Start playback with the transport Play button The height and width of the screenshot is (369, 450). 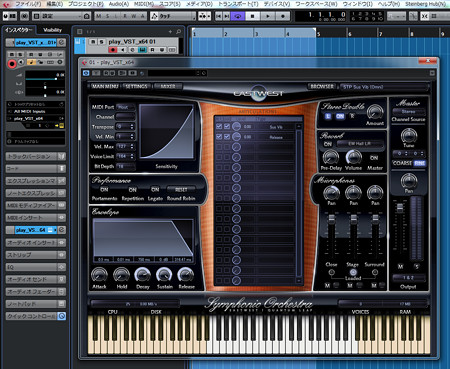[x=268, y=16]
